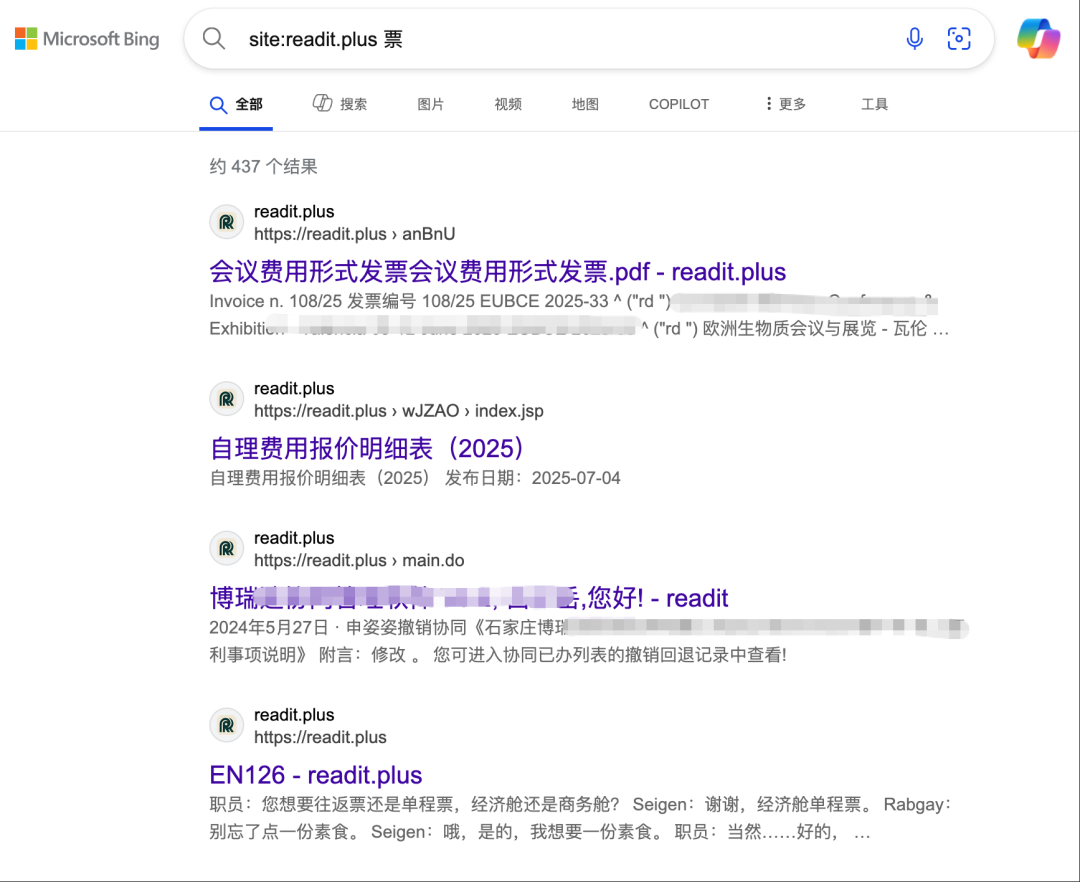Expand the 更多 menu
The width and height of the screenshot is (1080, 882).
click(785, 104)
